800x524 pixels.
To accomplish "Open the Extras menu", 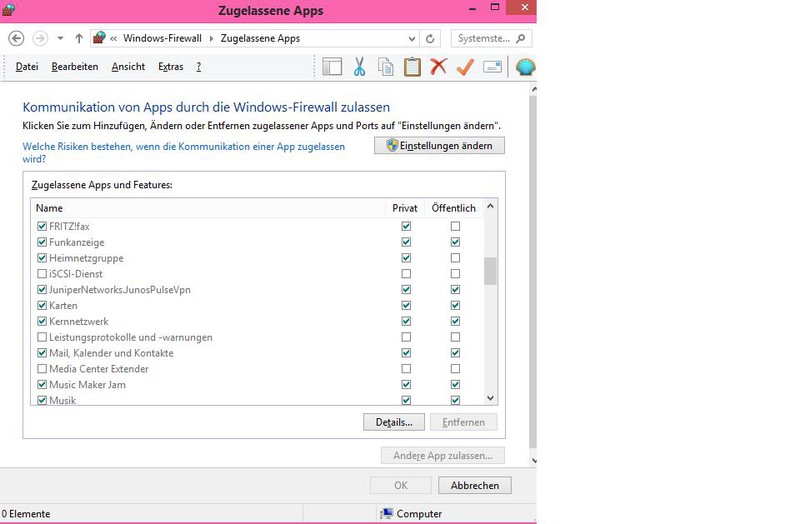I will tap(170, 67).
